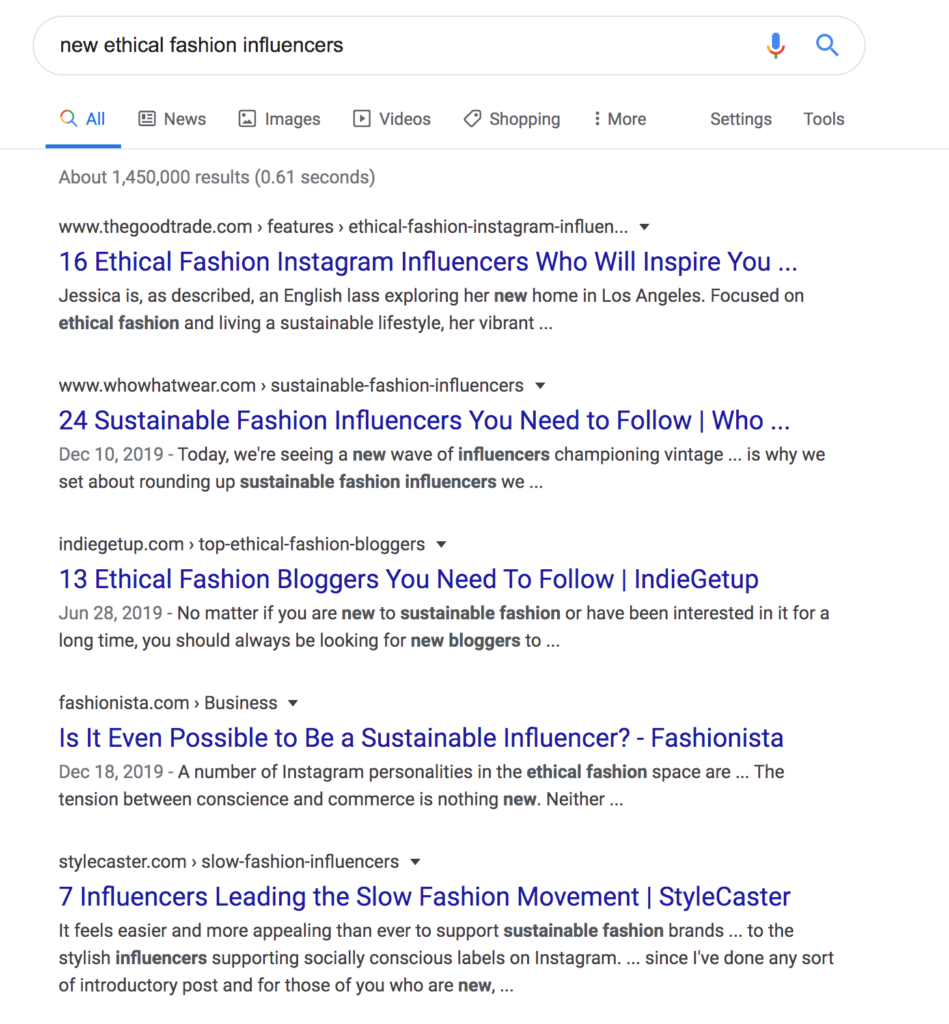Click the magnifying glass search icon
This screenshot has width=949, height=1024.
point(827,44)
